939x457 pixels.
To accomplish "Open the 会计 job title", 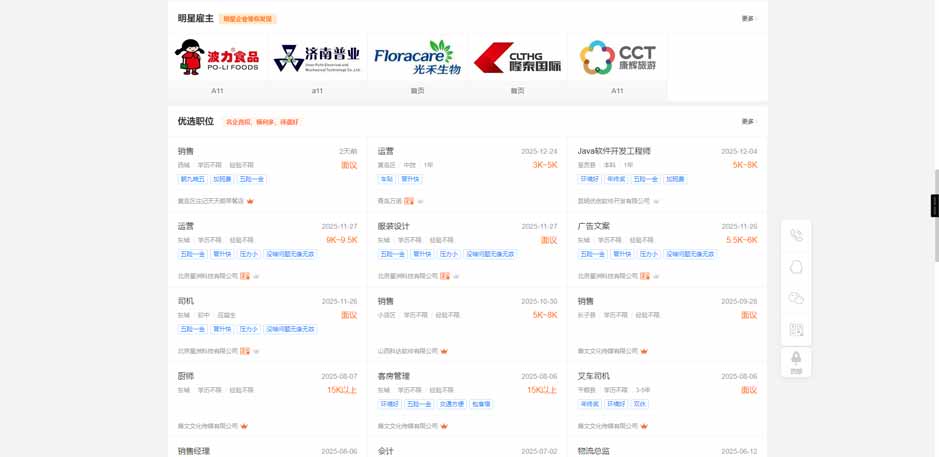I will 386,451.
